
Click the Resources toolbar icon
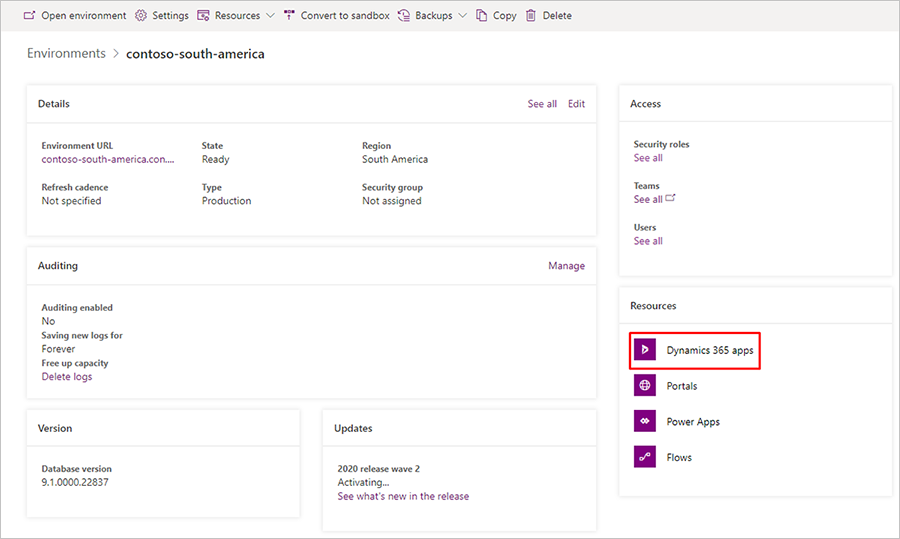(x=203, y=15)
